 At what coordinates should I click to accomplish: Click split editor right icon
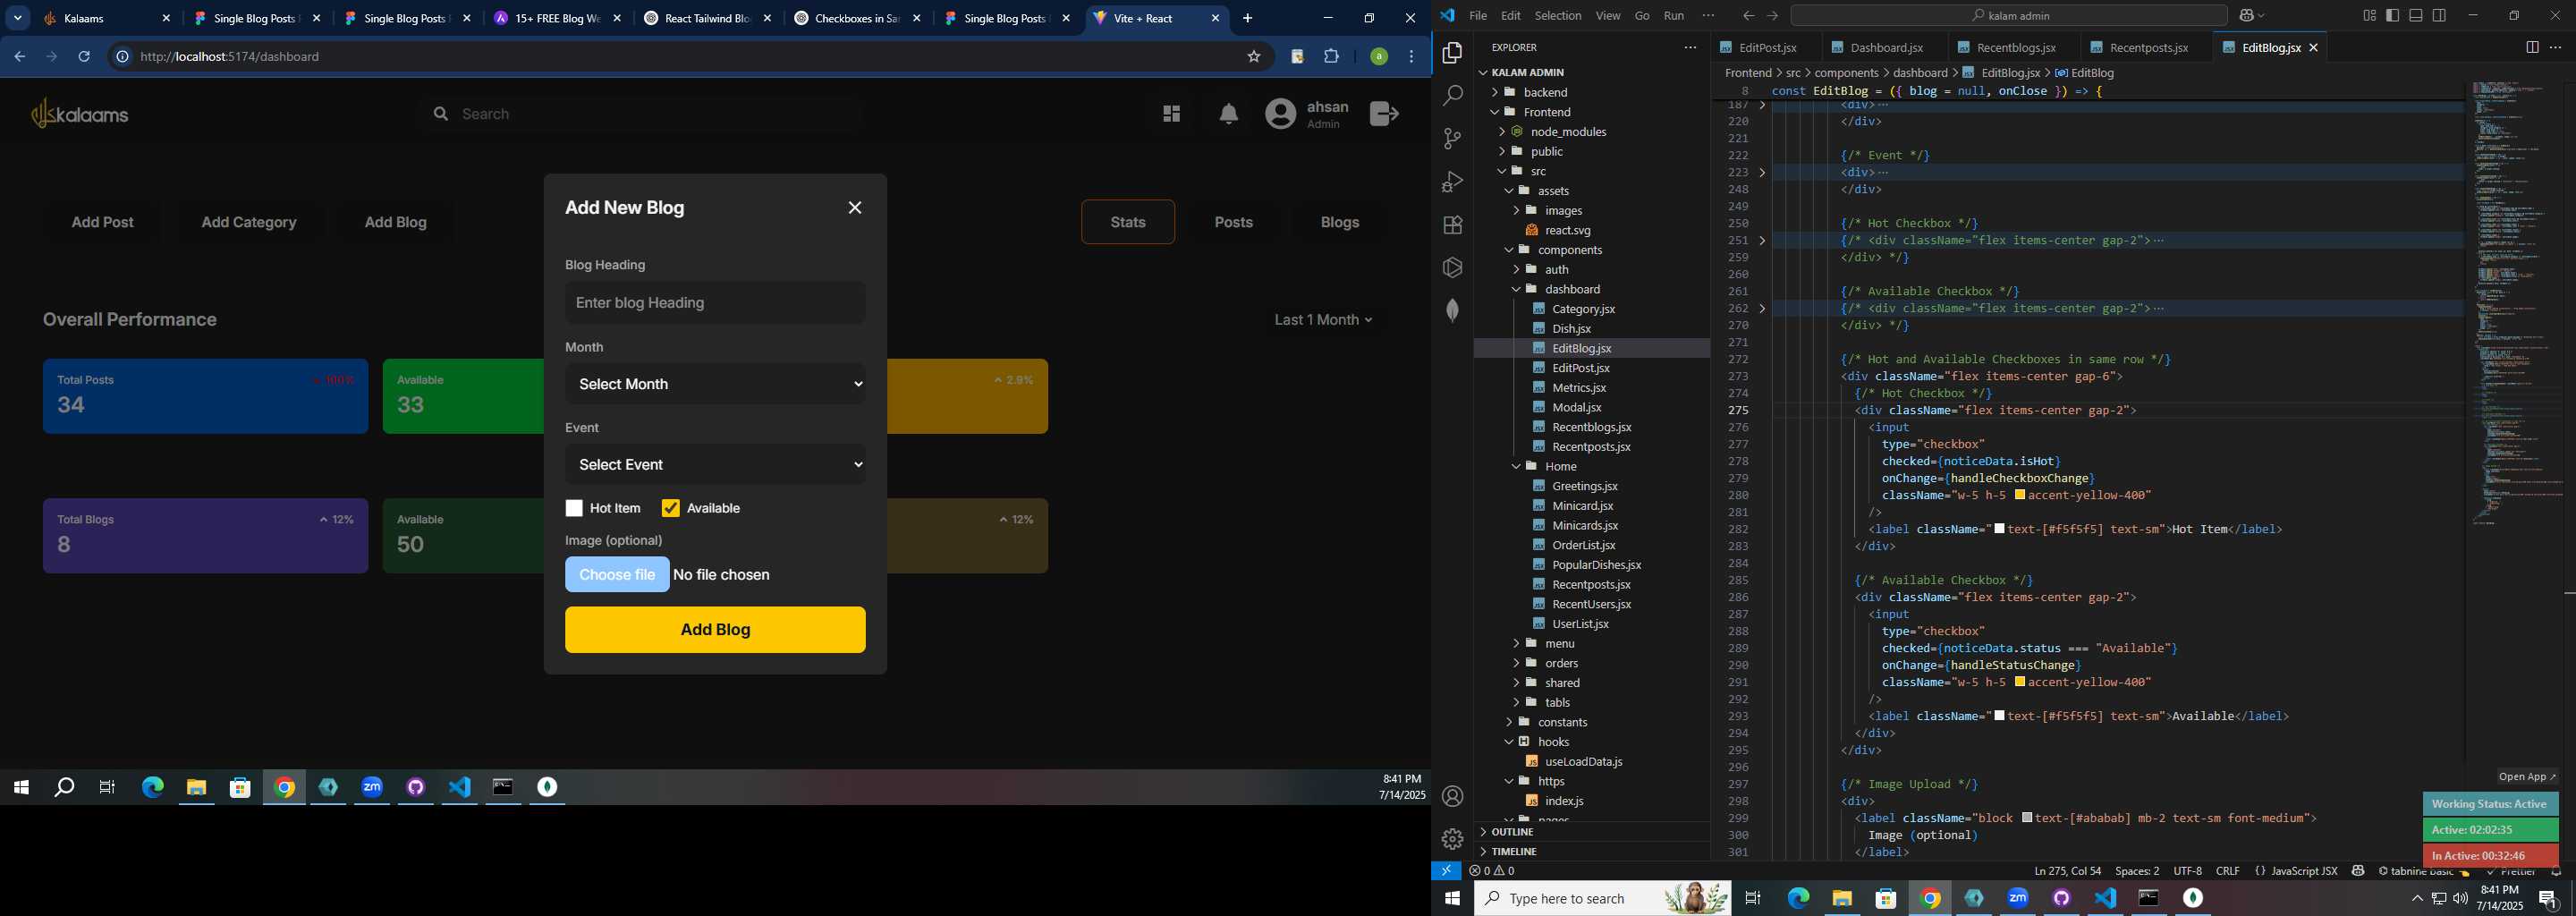(2532, 47)
